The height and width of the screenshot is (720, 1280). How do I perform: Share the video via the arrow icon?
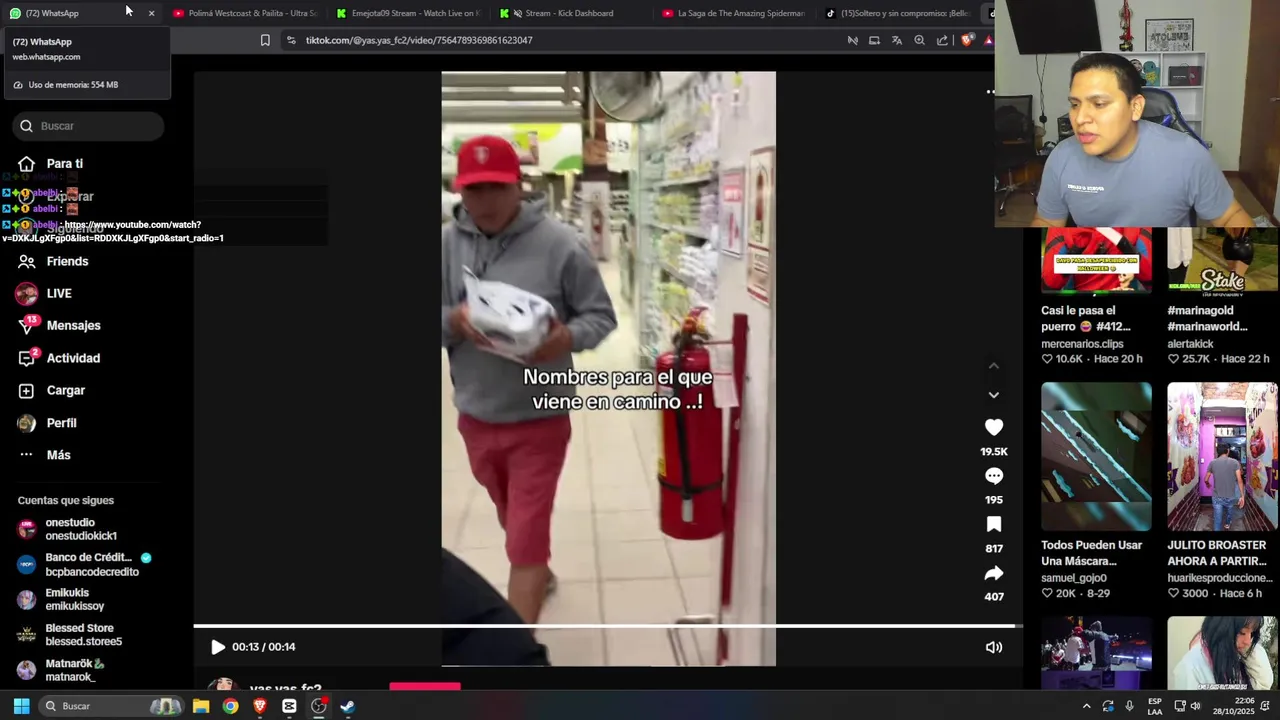993,573
